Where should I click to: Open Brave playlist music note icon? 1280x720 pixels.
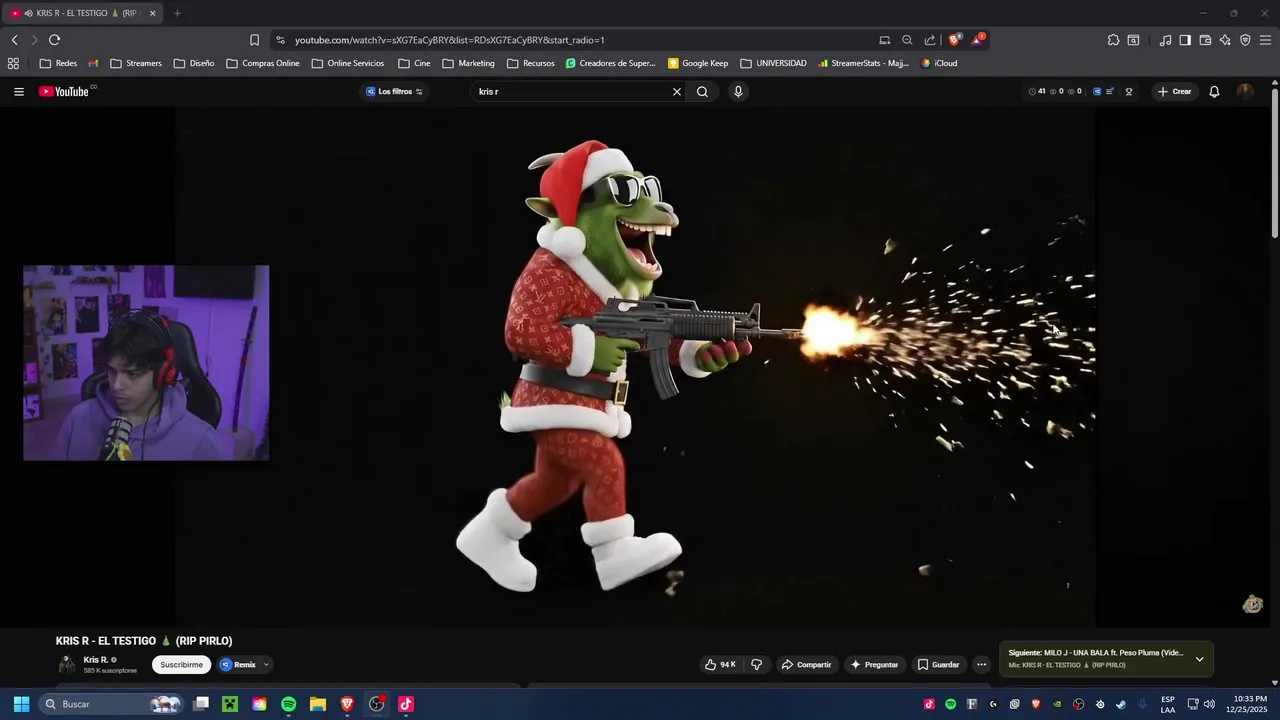tap(1165, 40)
